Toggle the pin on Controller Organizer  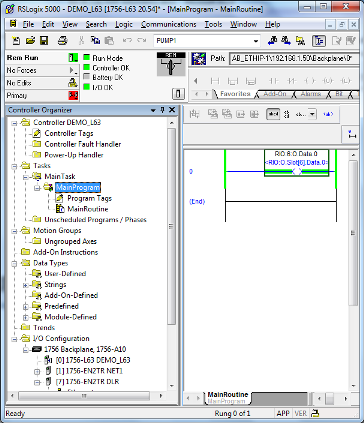[162, 110]
